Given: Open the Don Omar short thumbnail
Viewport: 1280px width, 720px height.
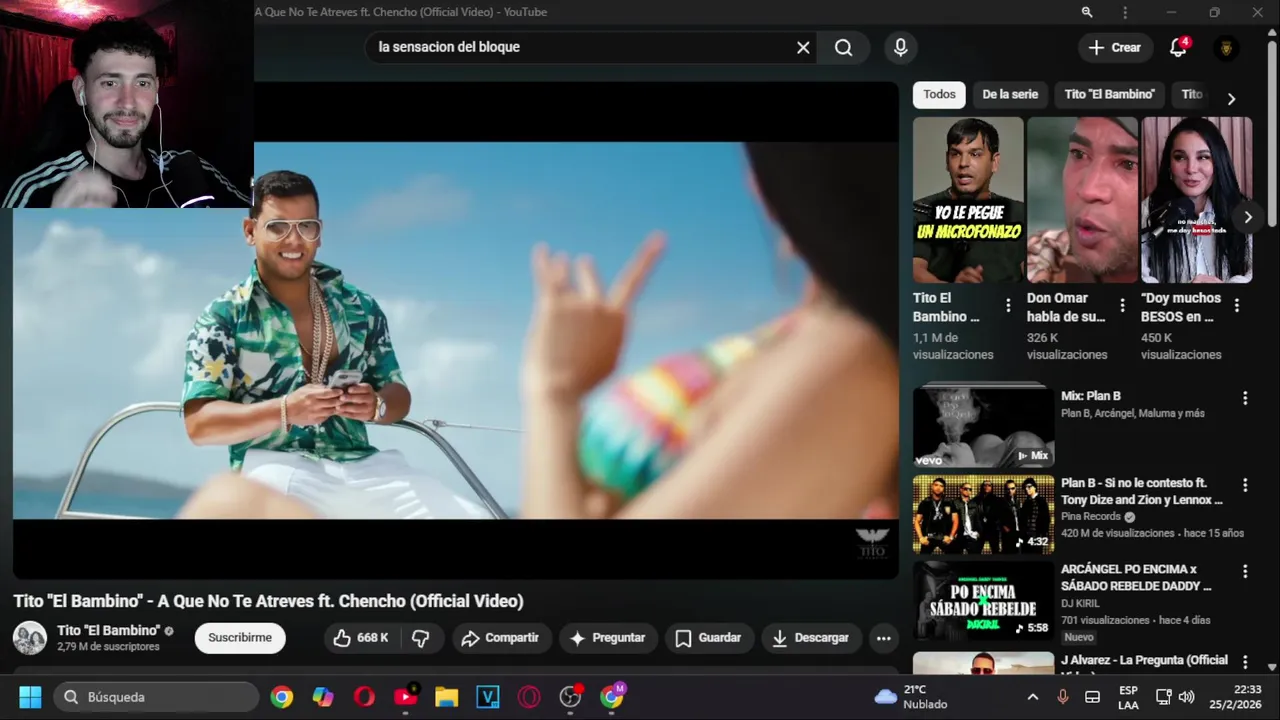Looking at the screenshot, I should tap(1082, 200).
